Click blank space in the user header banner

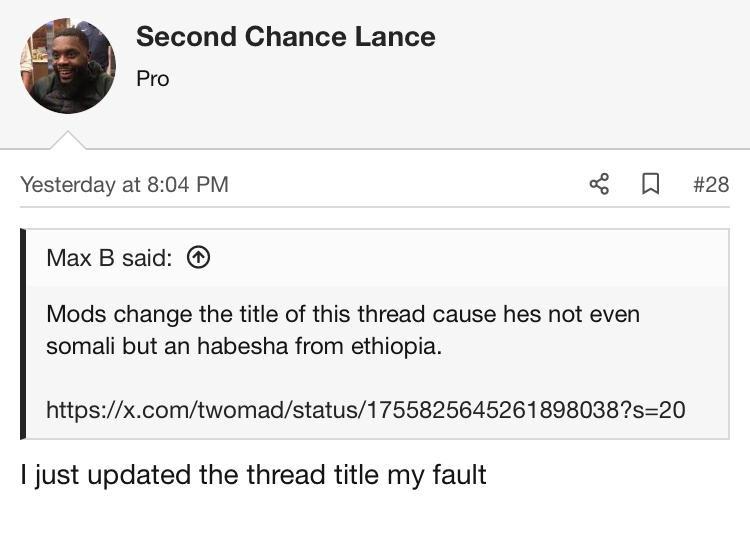coord(593,72)
